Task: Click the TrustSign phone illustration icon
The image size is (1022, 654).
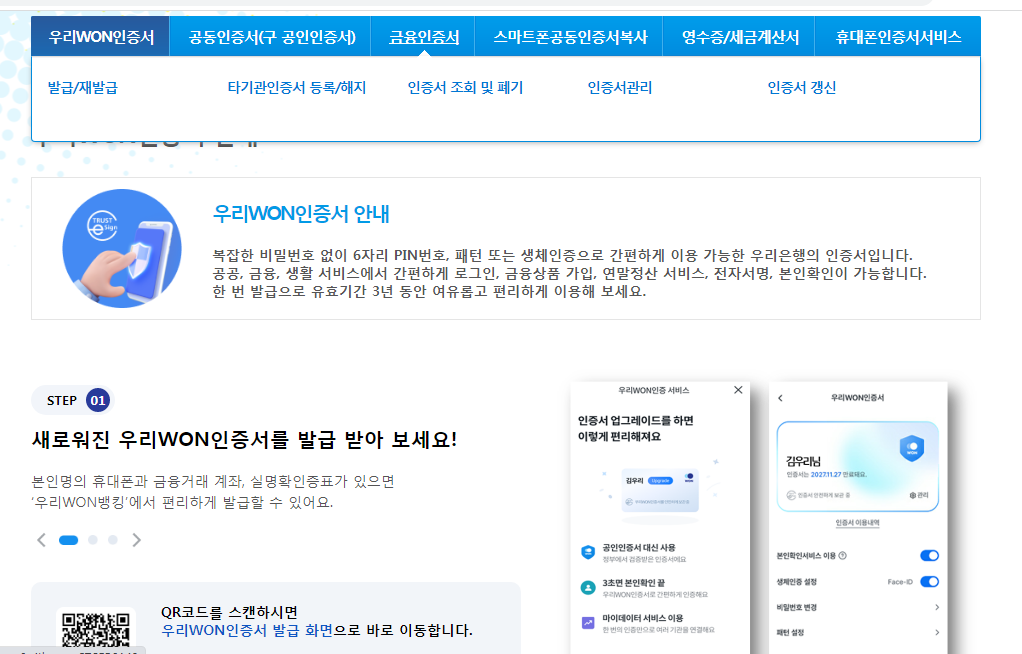Action: point(122,248)
